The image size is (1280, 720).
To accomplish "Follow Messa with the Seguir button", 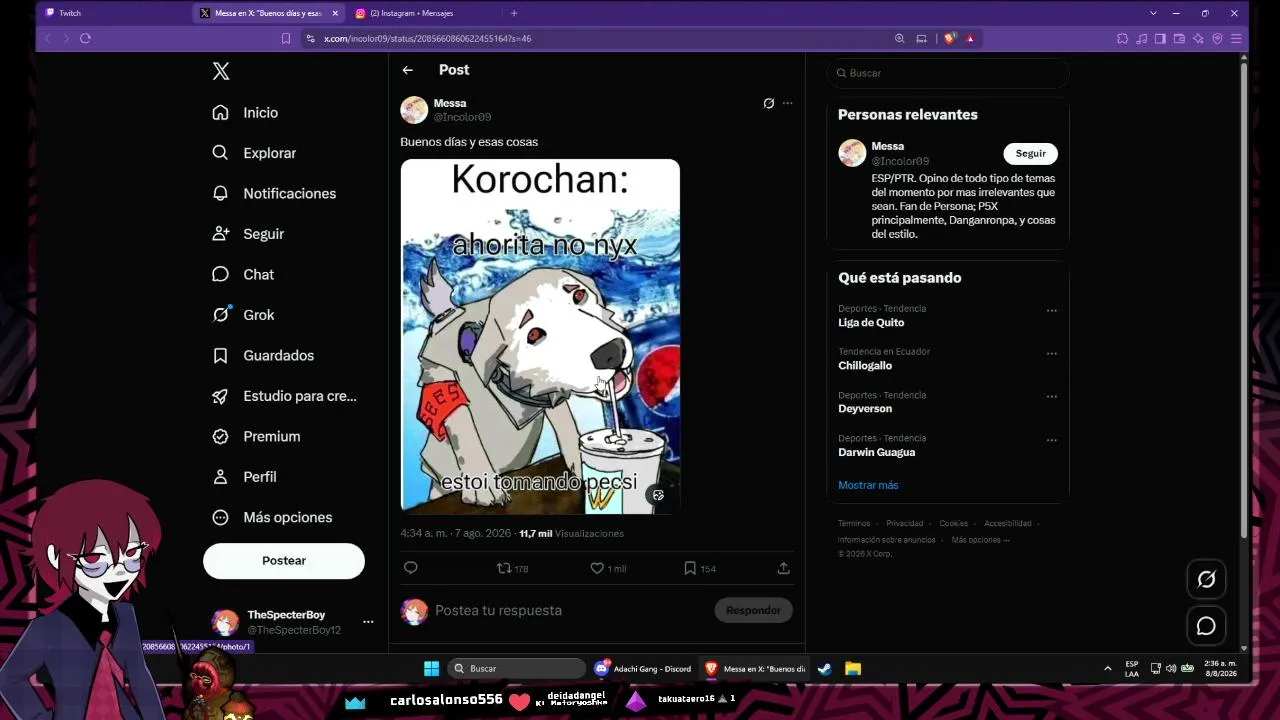I will click(x=1030, y=154).
